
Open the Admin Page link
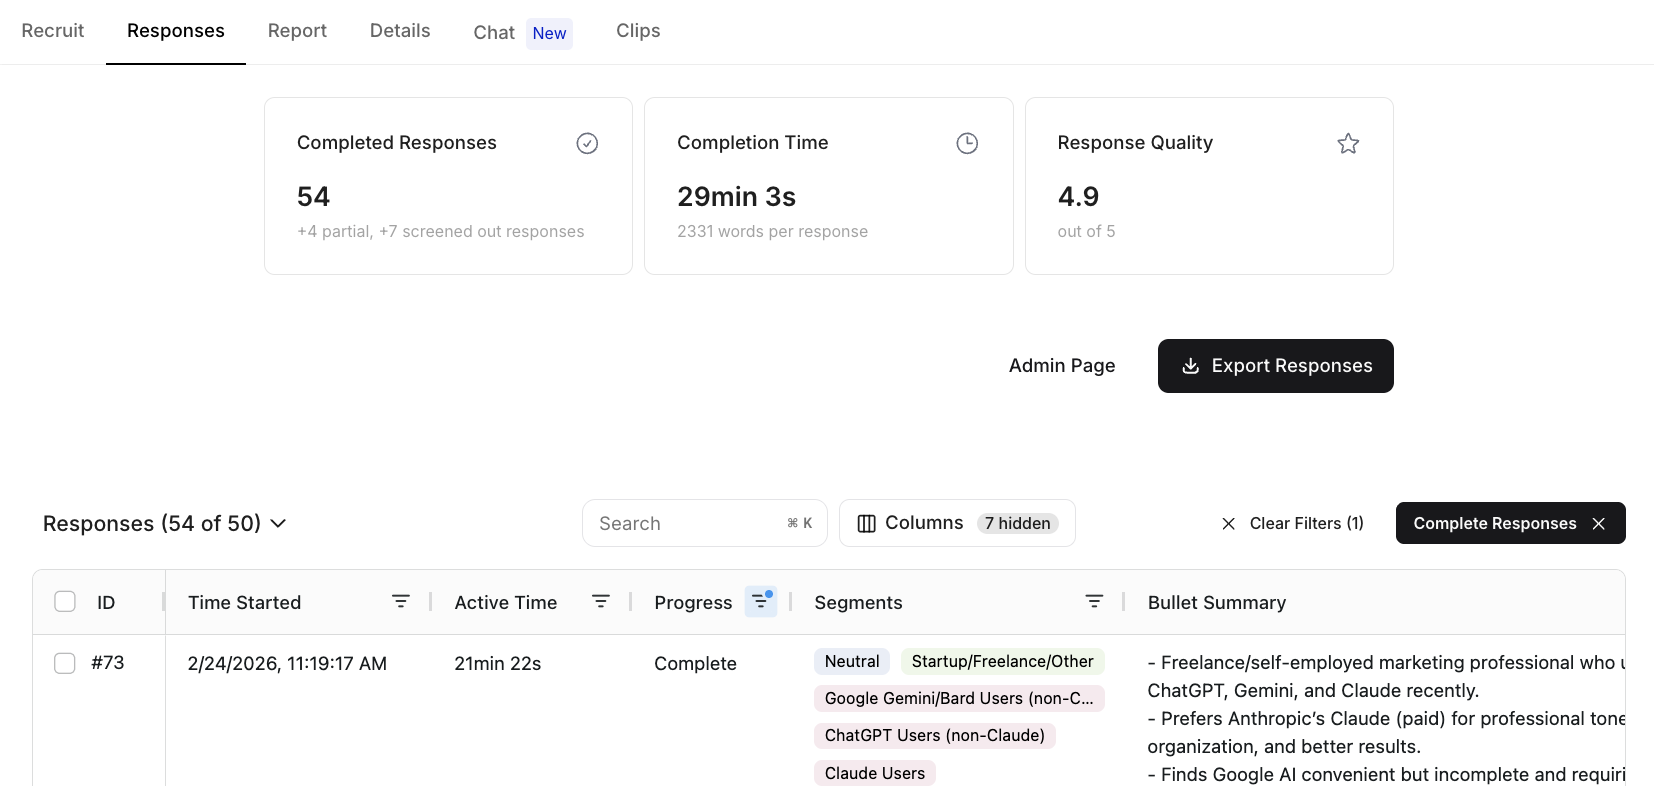coord(1062,366)
